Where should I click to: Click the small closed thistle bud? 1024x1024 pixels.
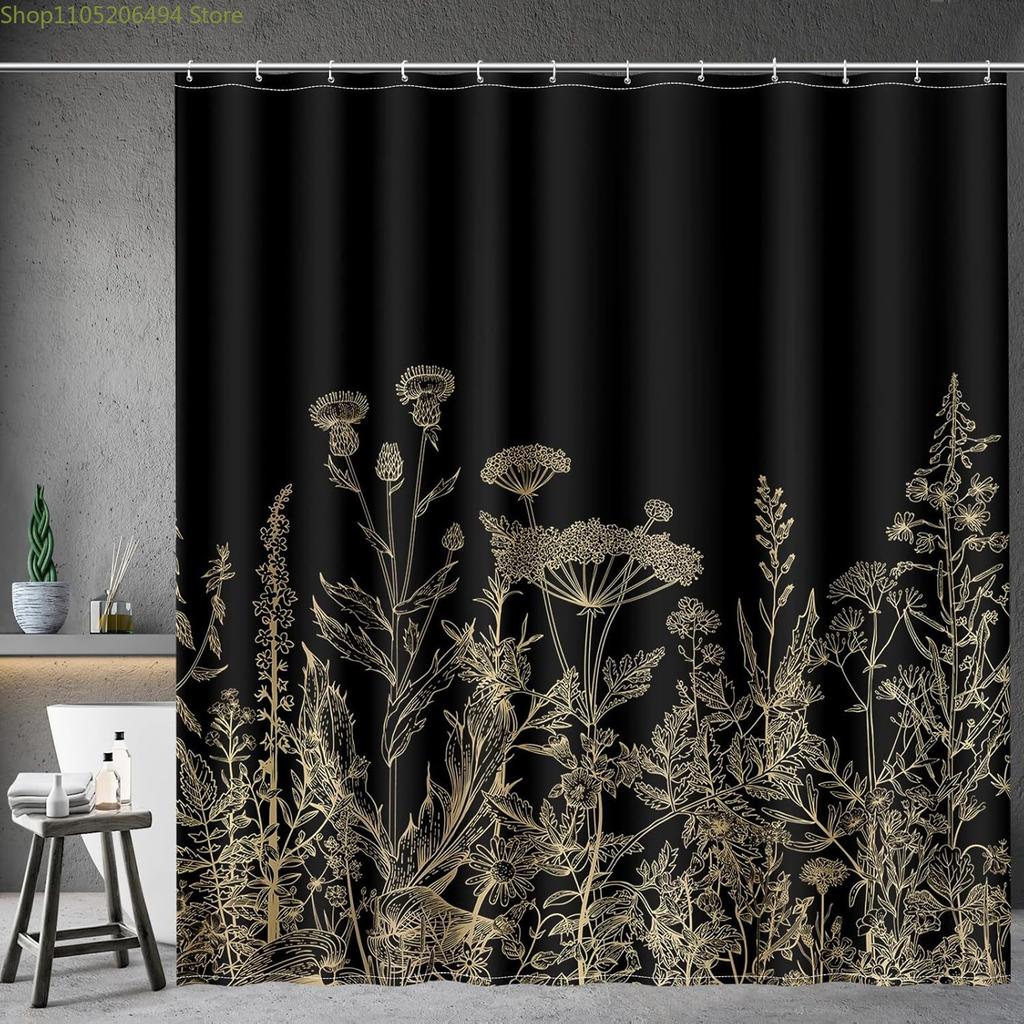[389, 462]
